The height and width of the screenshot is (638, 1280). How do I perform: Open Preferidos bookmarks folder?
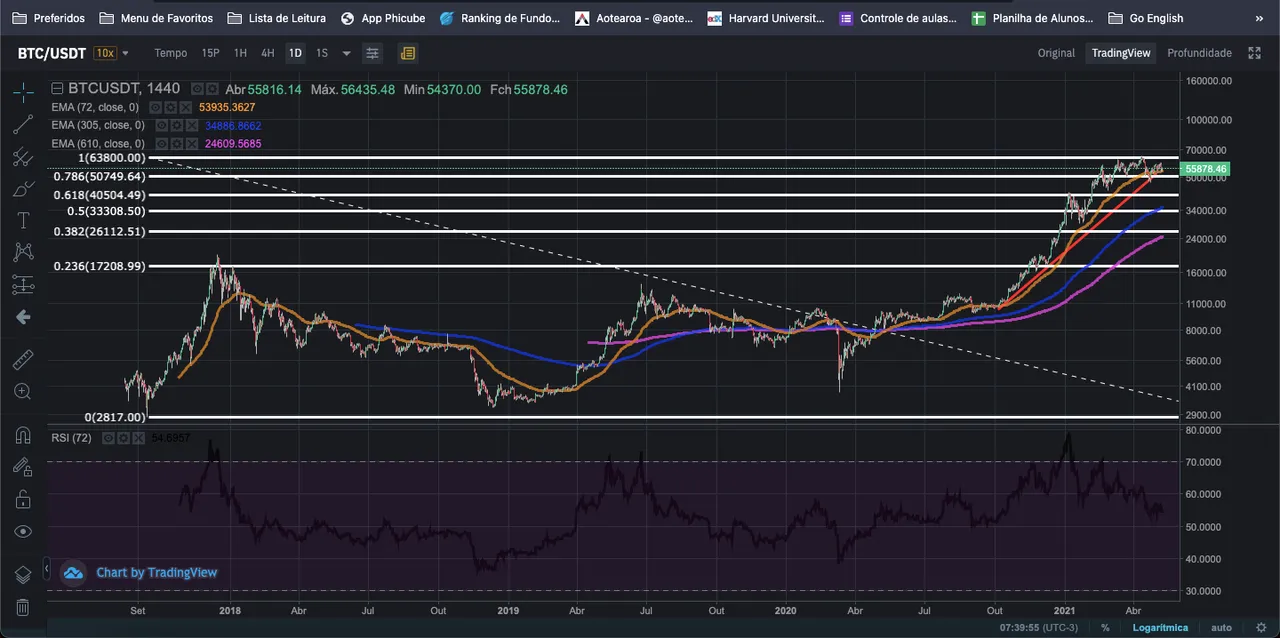(x=48, y=18)
